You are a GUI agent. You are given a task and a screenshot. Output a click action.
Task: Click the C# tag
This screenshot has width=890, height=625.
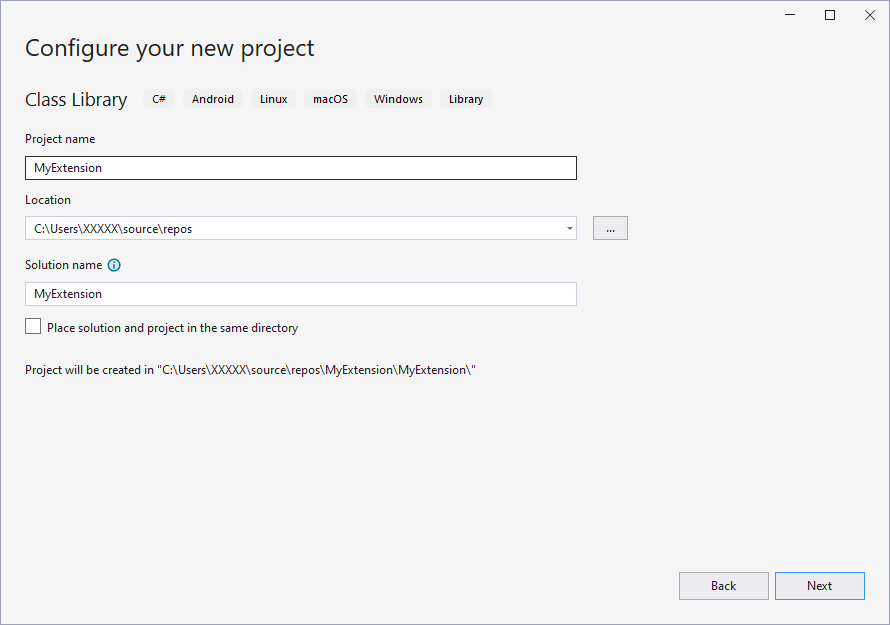pos(159,99)
